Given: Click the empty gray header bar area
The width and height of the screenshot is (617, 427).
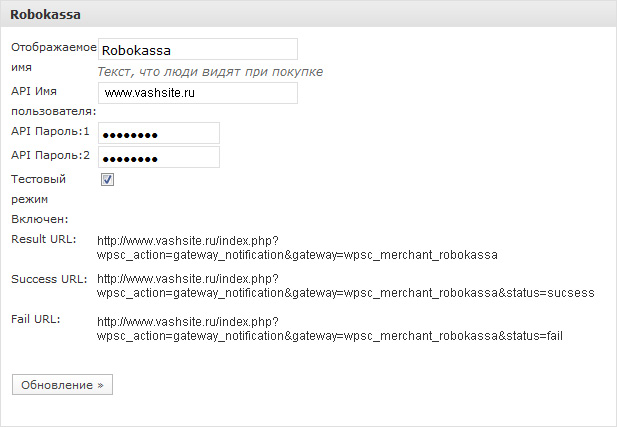Looking at the screenshot, I should [350, 16].
